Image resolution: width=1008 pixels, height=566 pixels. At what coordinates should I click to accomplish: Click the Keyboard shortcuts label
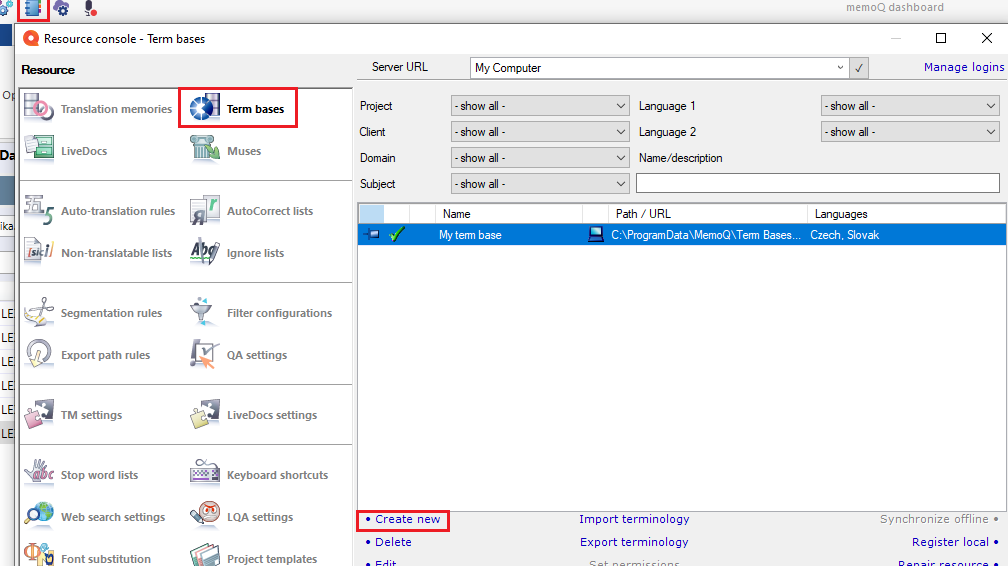277,475
